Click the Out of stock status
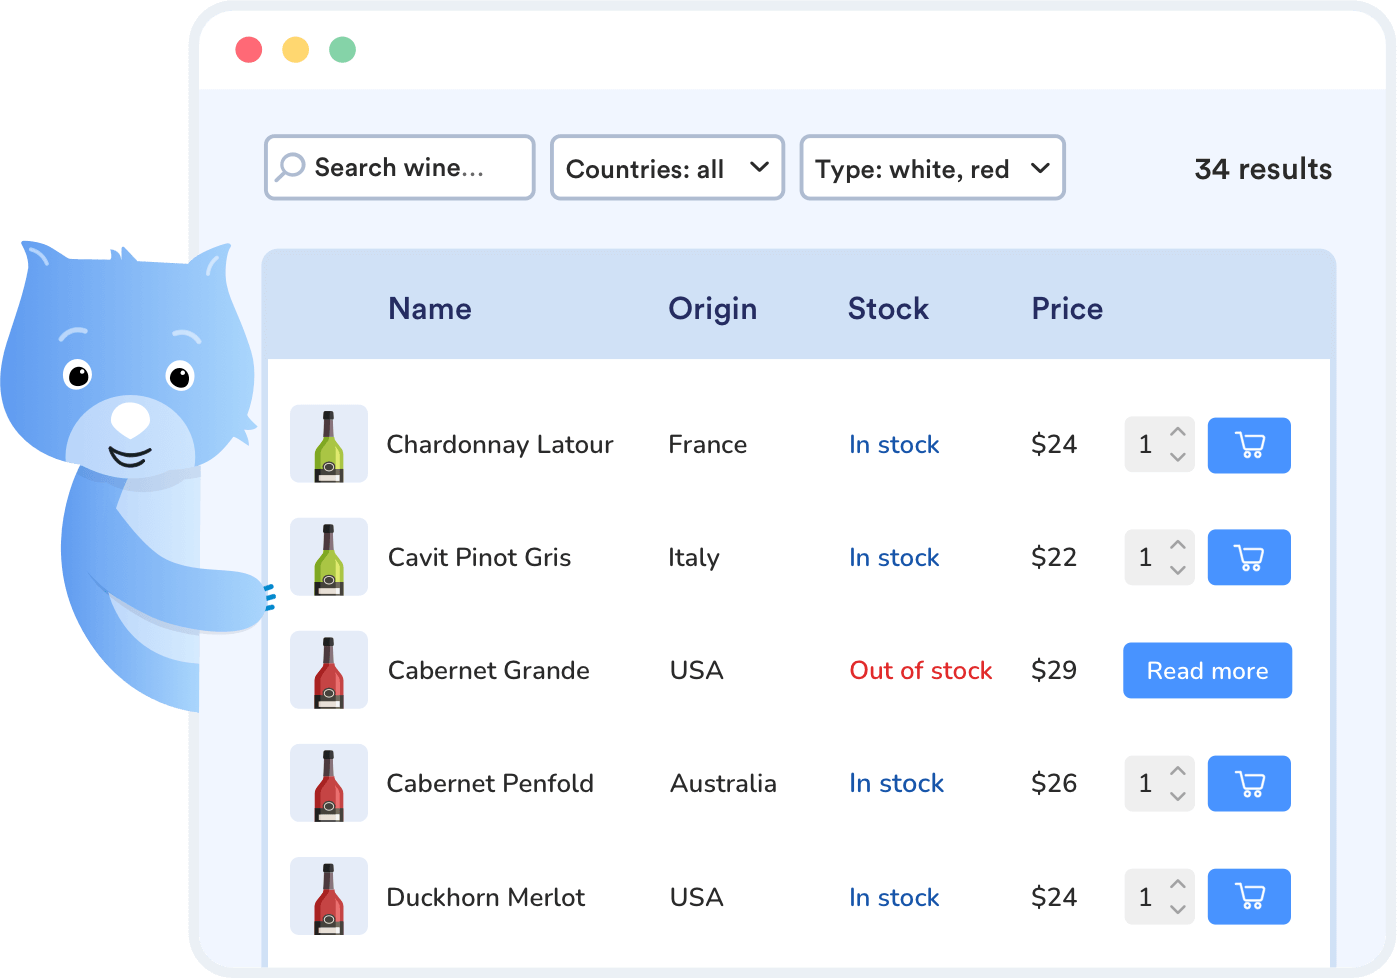The width and height of the screenshot is (1397, 978). pos(921,670)
